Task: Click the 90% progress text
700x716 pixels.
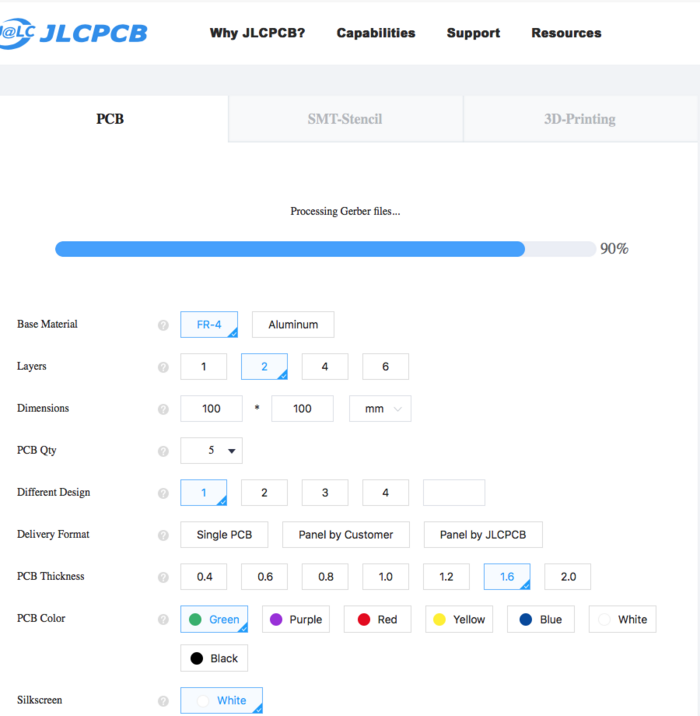Action: 614,248
